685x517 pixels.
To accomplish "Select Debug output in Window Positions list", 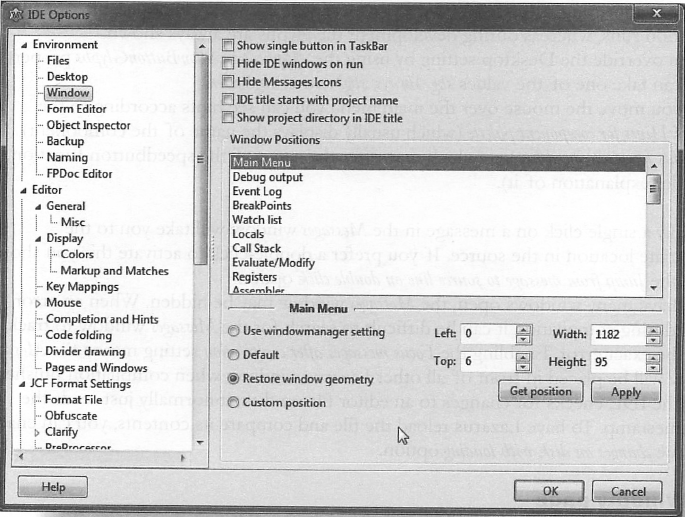I will [266, 178].
